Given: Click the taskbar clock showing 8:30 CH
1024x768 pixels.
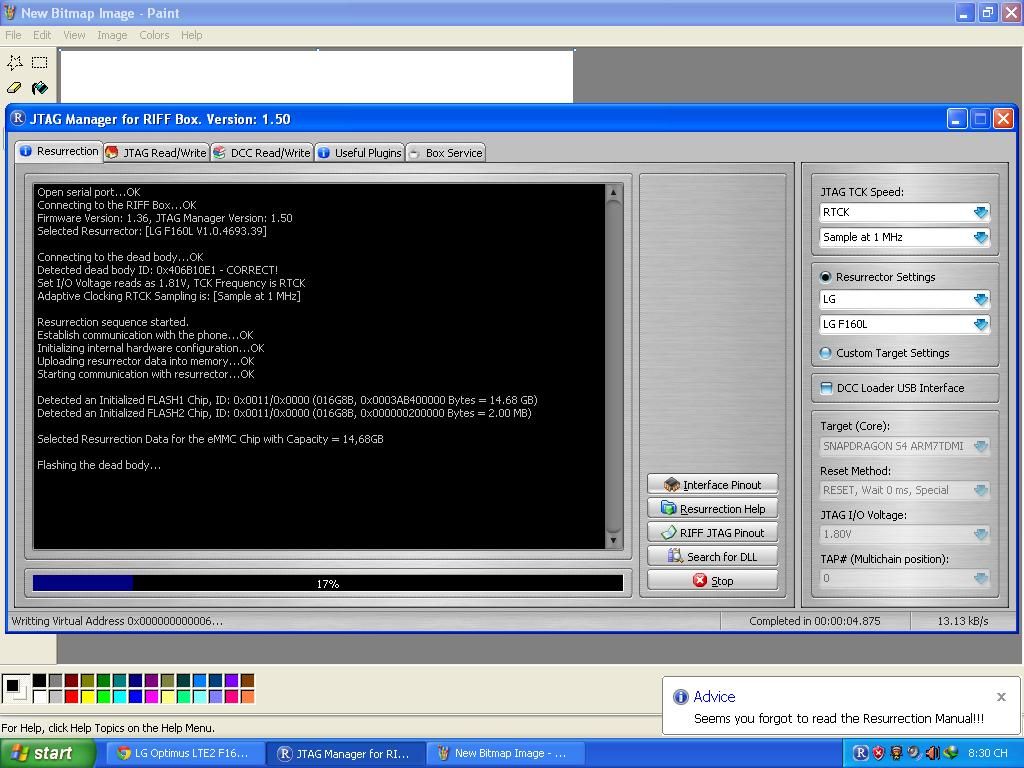Looking at the screenshot, I should 987,754.
